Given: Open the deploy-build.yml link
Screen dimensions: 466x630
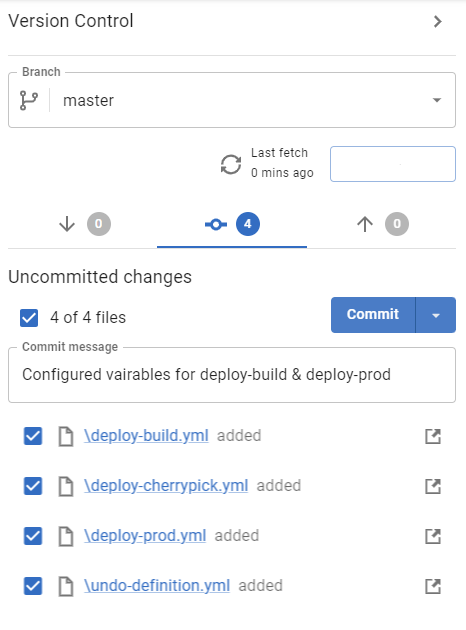Looking at the screenshot, I should pyautogui.click(x=146, y=436).
